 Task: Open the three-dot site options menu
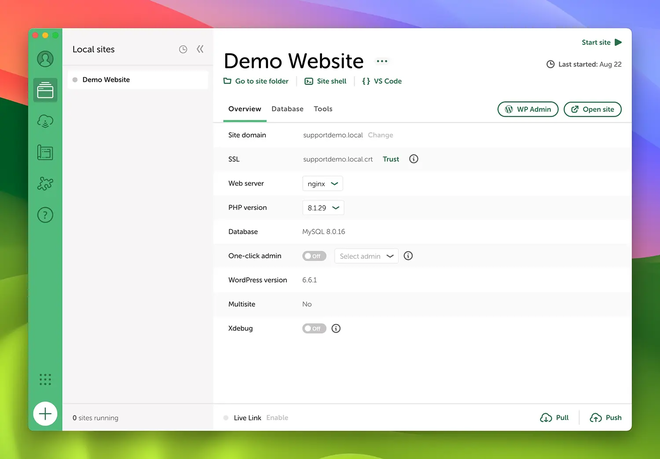pos(382,61)
